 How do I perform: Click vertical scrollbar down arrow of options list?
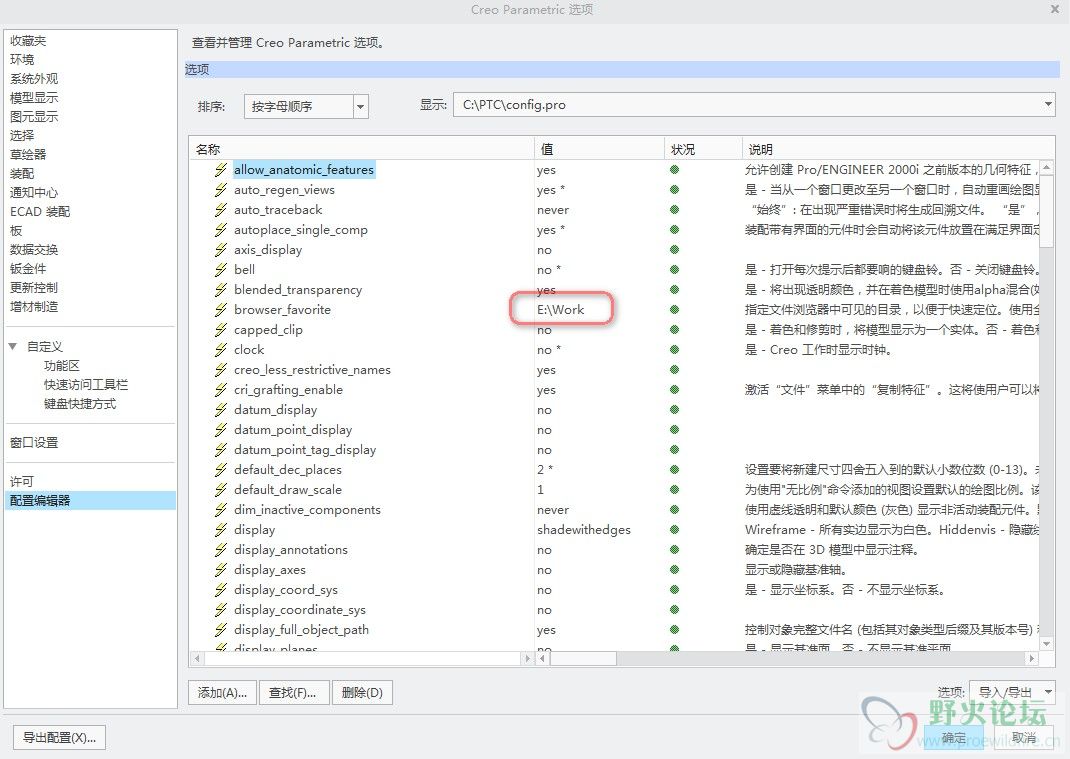click(x=1047, y=644)
